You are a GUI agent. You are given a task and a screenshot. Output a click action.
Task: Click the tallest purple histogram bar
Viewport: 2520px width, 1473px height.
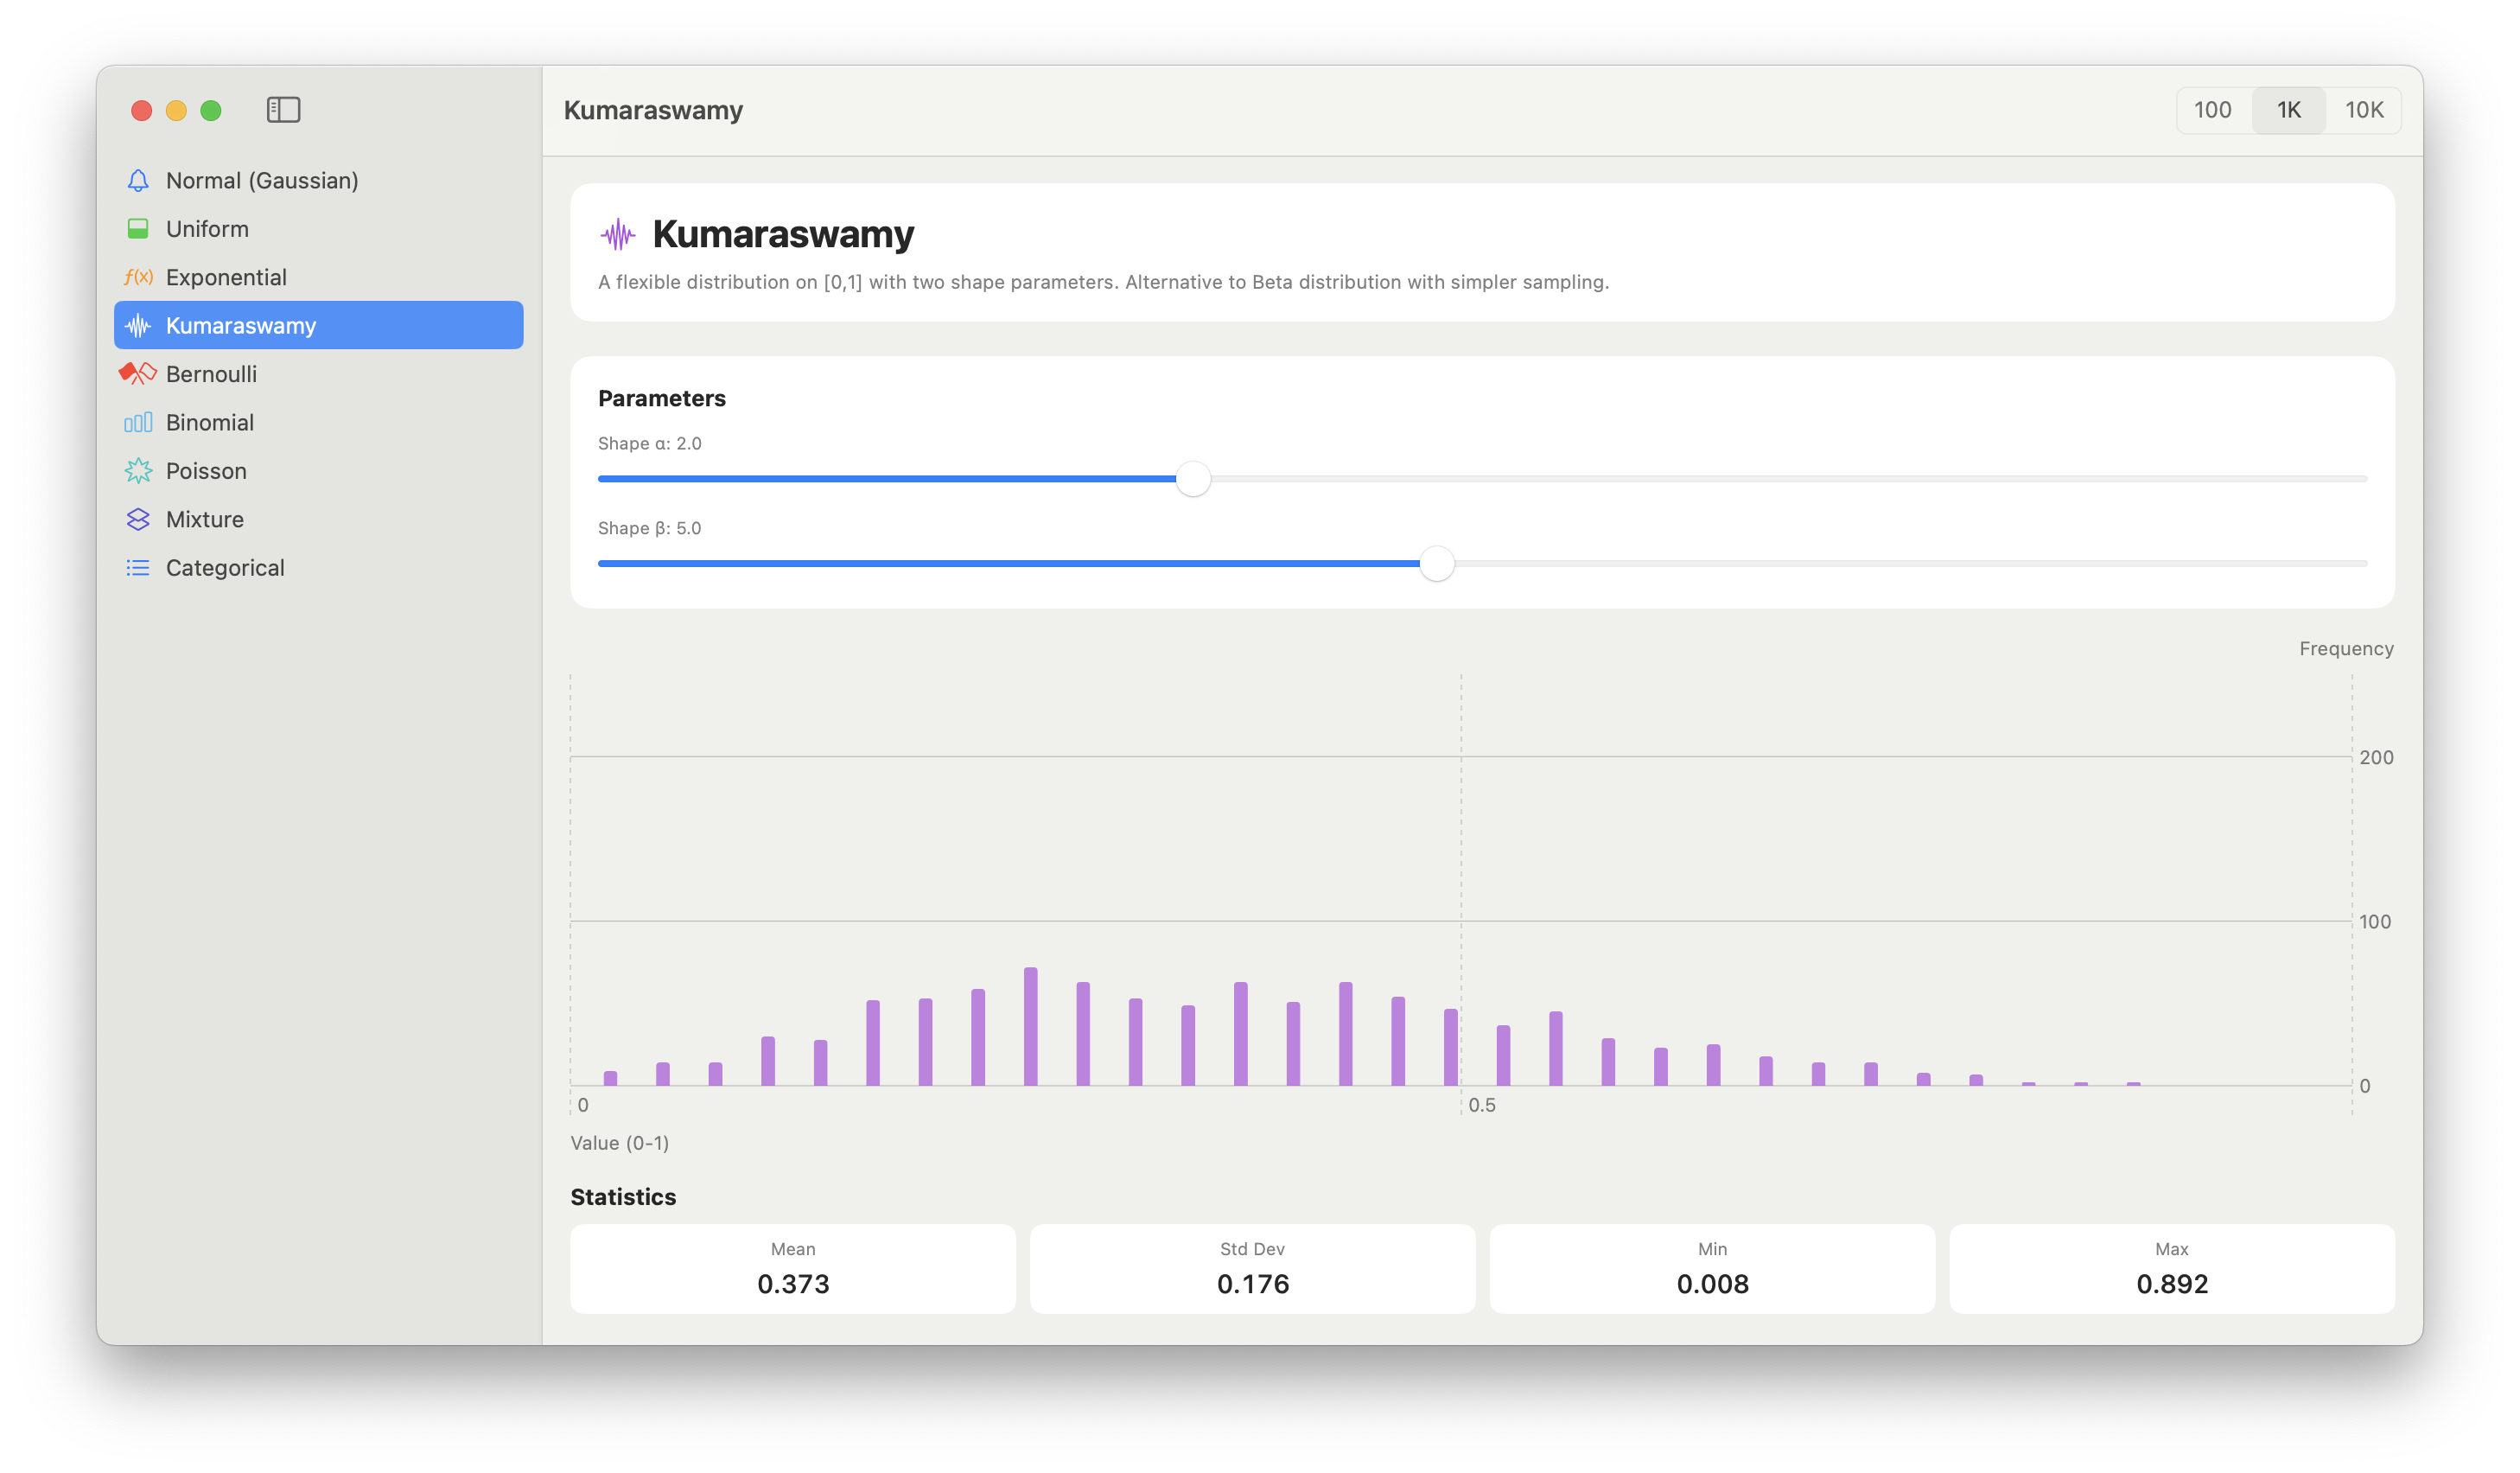click(1030, 1026)
